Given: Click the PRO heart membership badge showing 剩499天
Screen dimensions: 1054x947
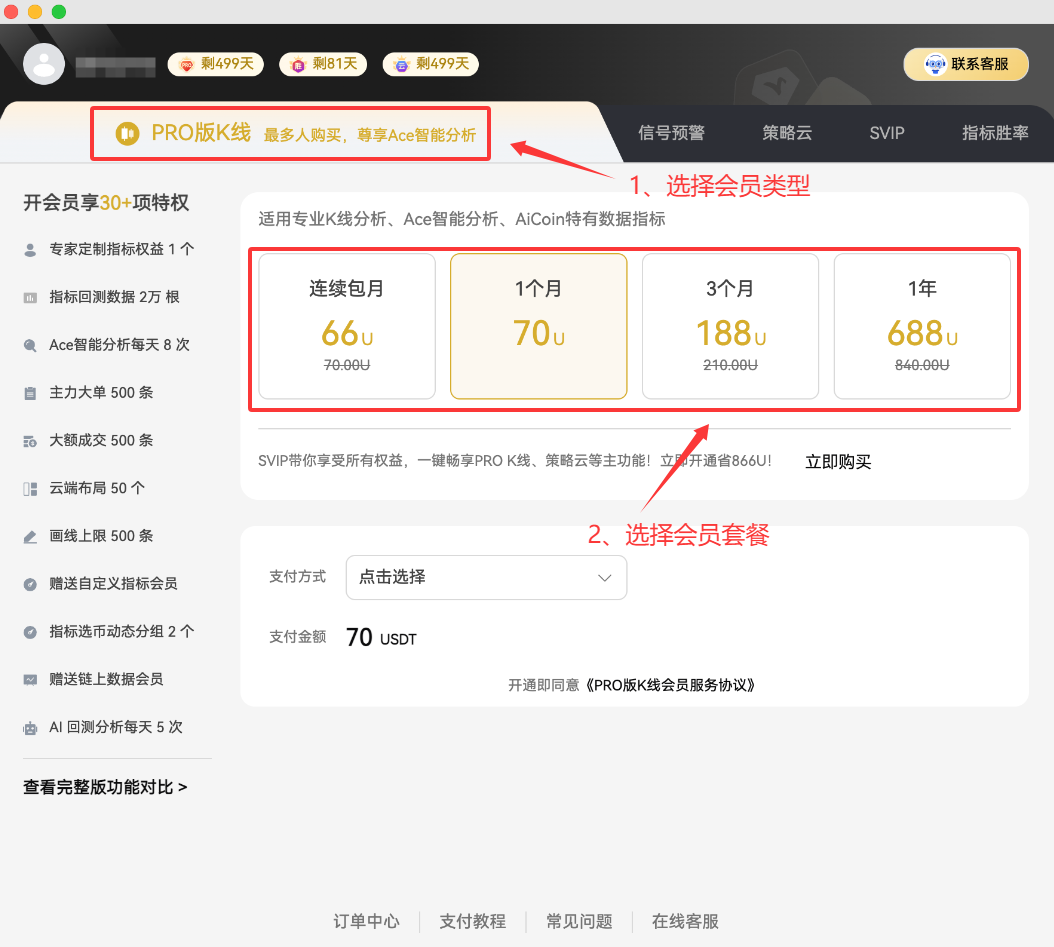Looking at the screenshot, I should pyautogui.click(x=215, y=63).
